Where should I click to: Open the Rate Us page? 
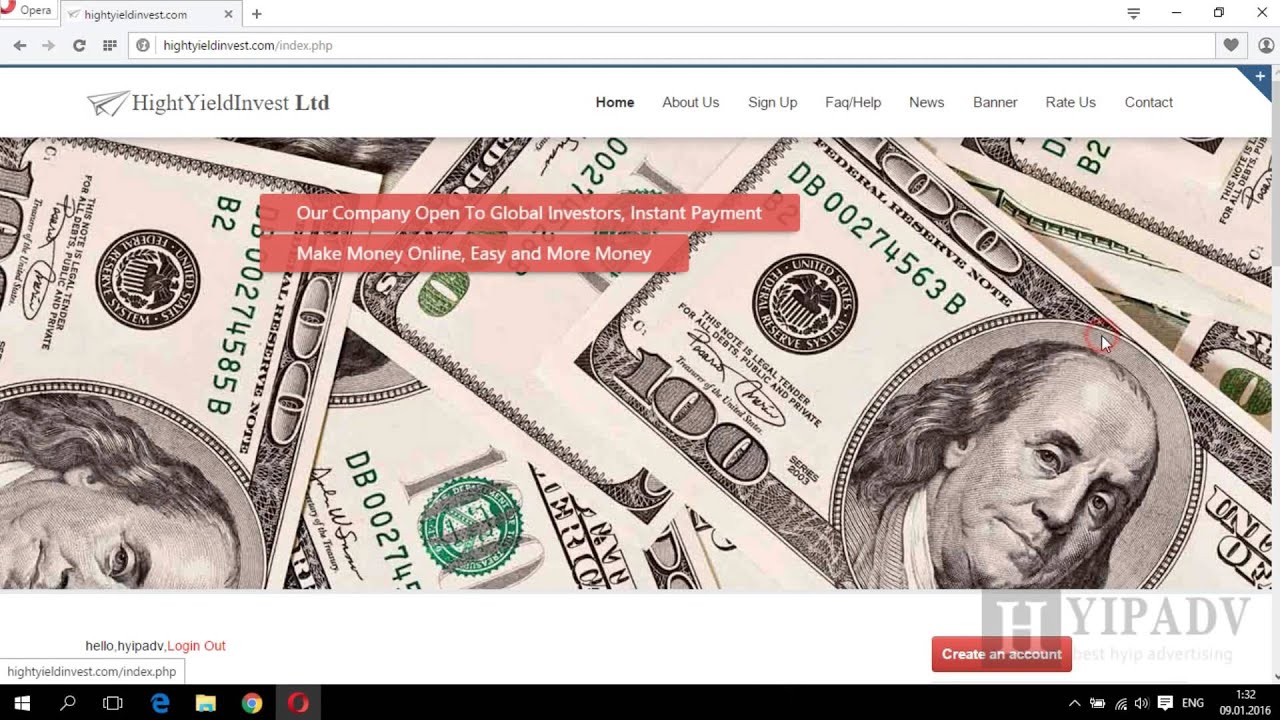point(1070,102)
